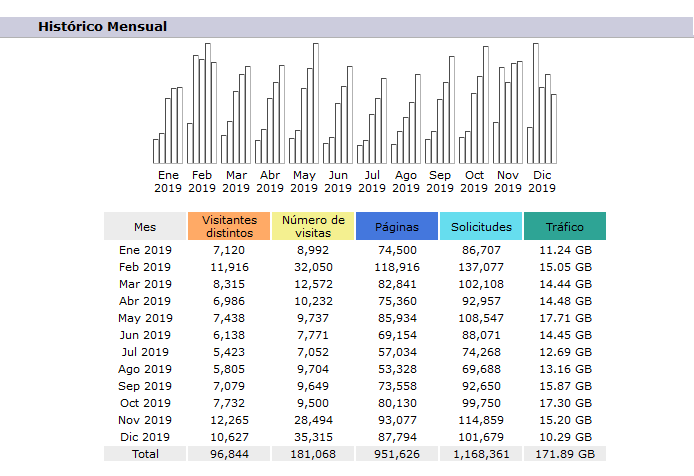Select the value 137,077 requests cell
The width and height of the screenshot is (694, 476).
click(x=481, y=267)
